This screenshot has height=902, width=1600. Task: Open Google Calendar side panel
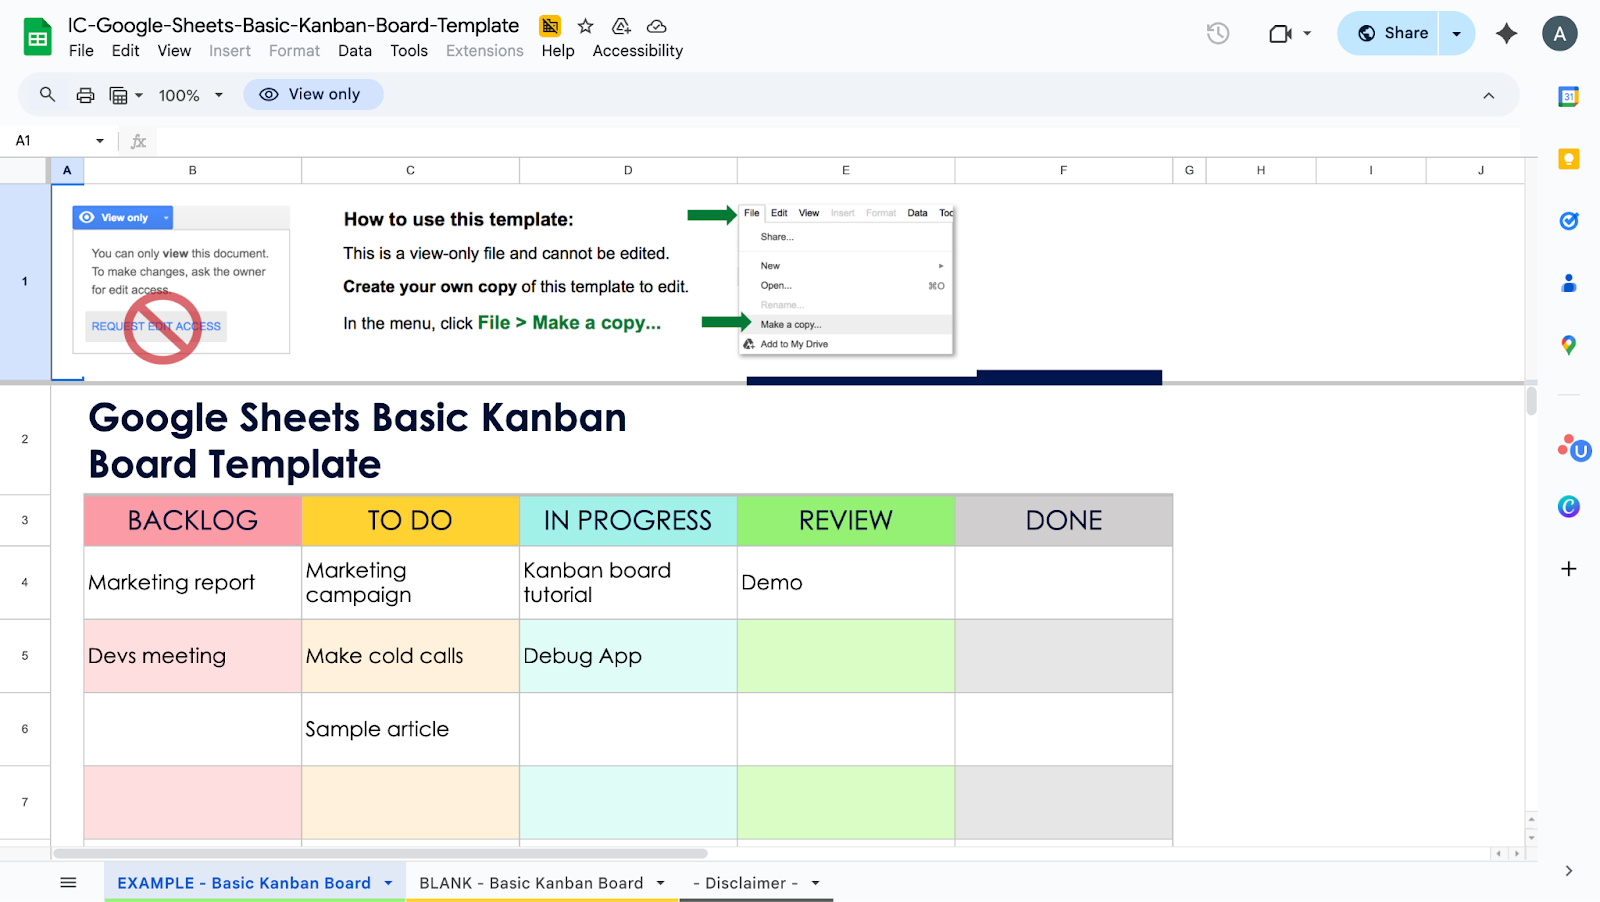coord(1569,97)
